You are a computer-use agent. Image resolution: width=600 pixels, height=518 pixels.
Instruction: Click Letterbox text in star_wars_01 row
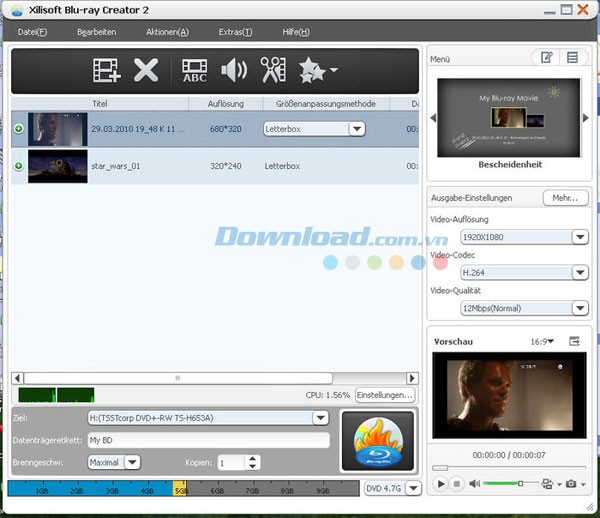282,166
